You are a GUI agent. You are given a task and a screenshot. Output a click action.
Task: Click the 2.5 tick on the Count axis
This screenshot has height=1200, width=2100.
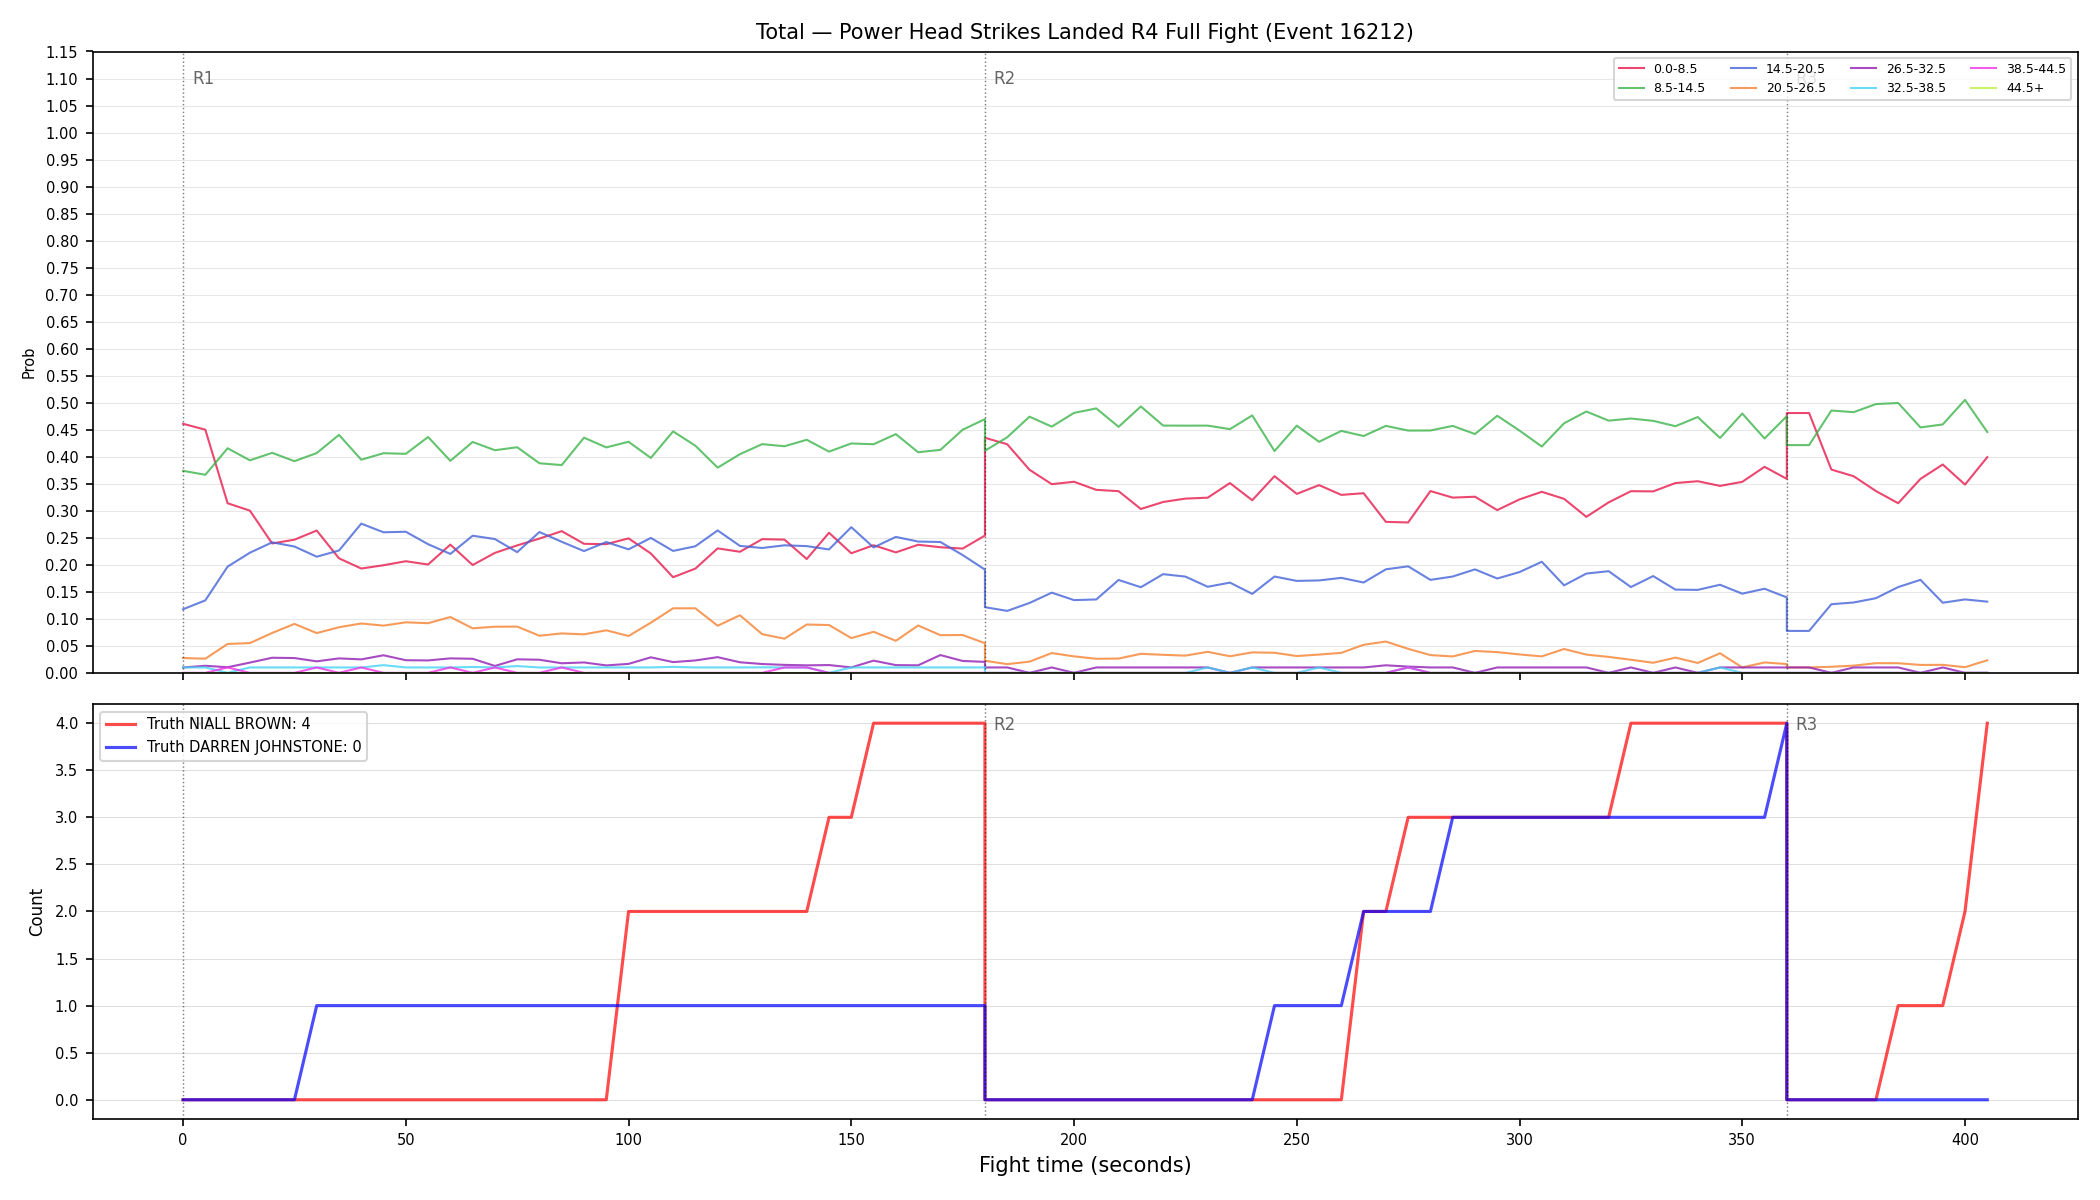point(67,865)
